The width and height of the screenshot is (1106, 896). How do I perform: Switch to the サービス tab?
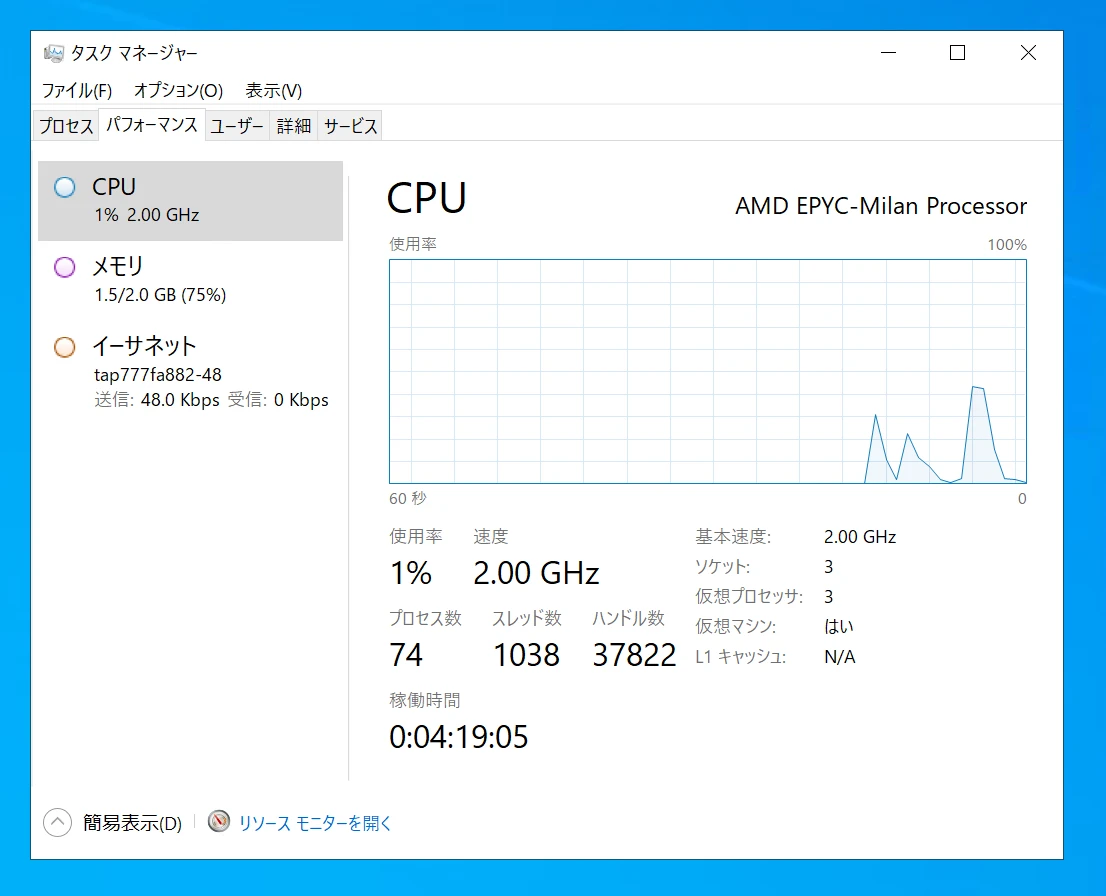pos(350,126)
